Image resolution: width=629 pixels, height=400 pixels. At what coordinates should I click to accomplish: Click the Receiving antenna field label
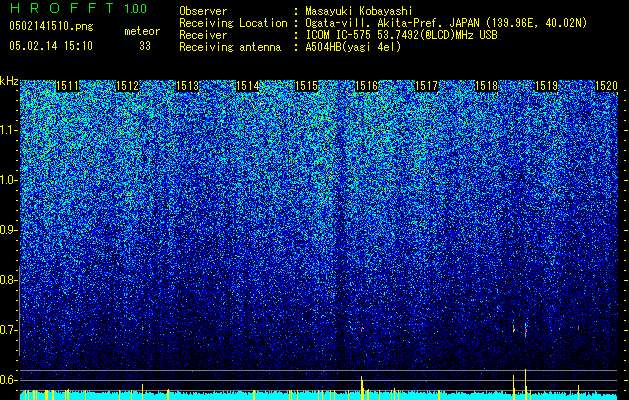point(230,47)
